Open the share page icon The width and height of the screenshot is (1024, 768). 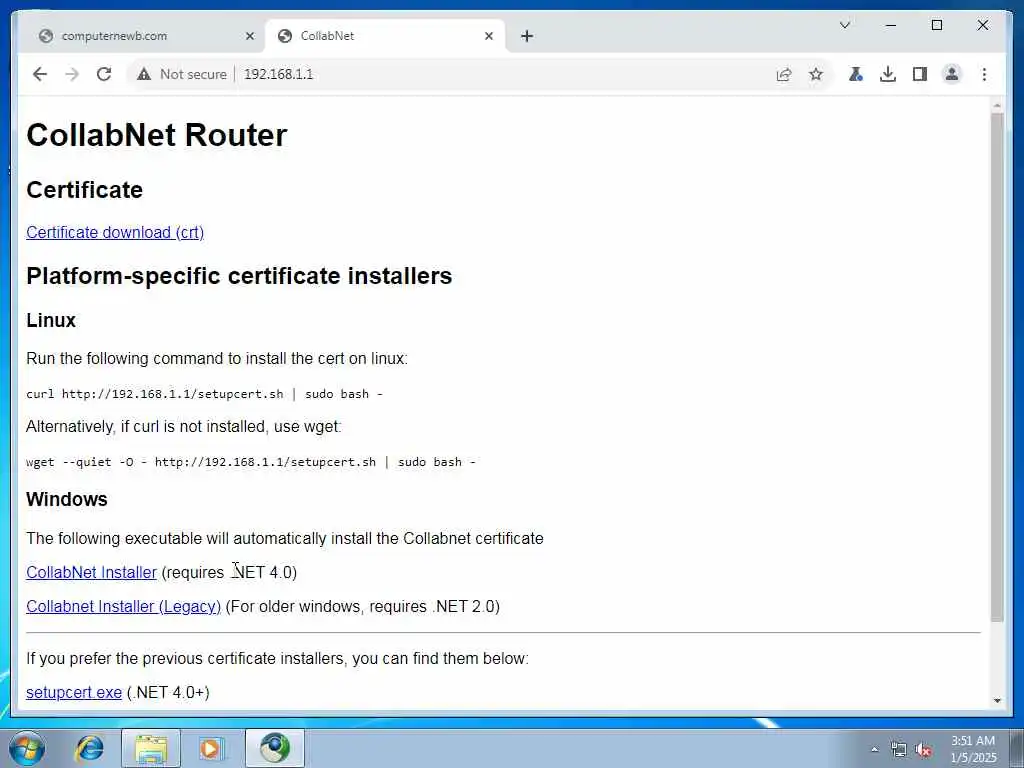(x=784, y=74)
